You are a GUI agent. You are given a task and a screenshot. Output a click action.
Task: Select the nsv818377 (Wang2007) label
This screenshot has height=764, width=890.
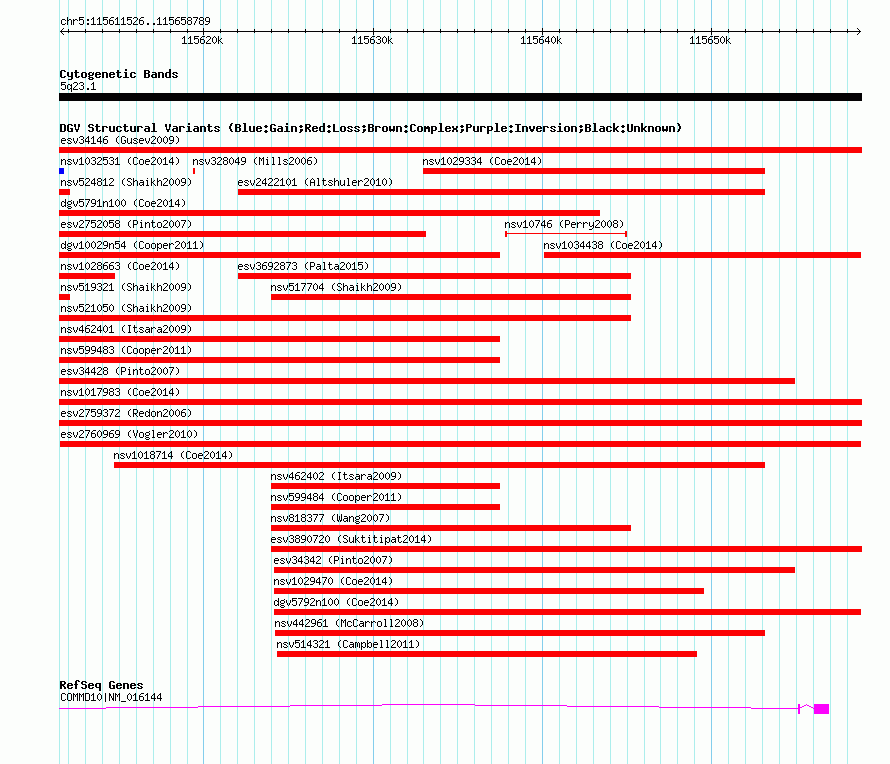pyautogui.click(x=330, y=518)
